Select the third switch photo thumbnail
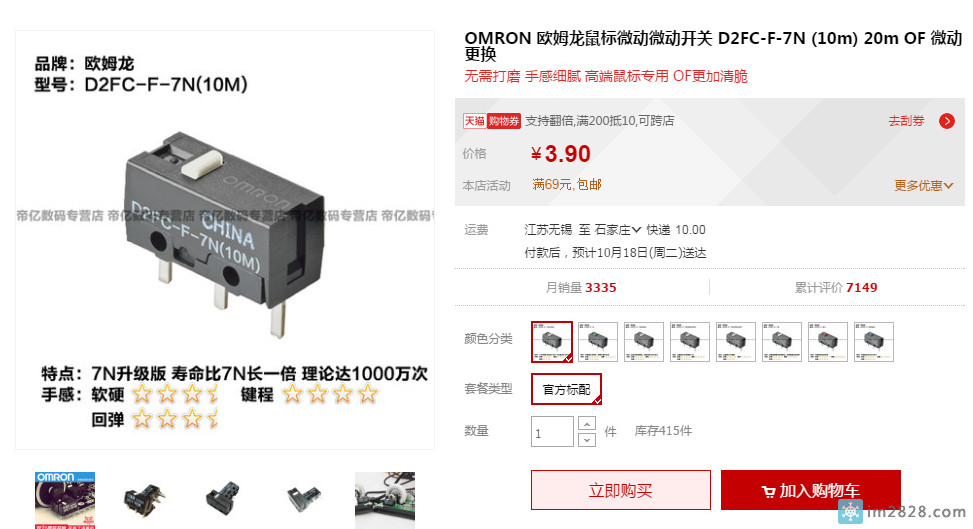Image resolution: width=973 pixels, height=529 pixels. tap(224, 500)
